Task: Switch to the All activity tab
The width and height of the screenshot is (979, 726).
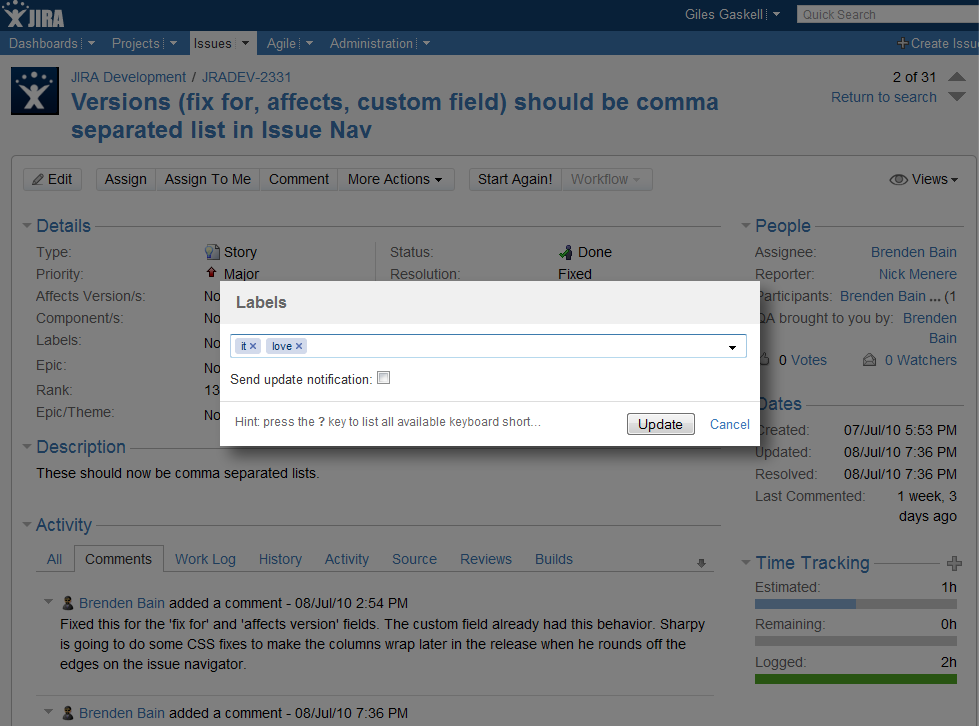Action: [x=54, y=559]
